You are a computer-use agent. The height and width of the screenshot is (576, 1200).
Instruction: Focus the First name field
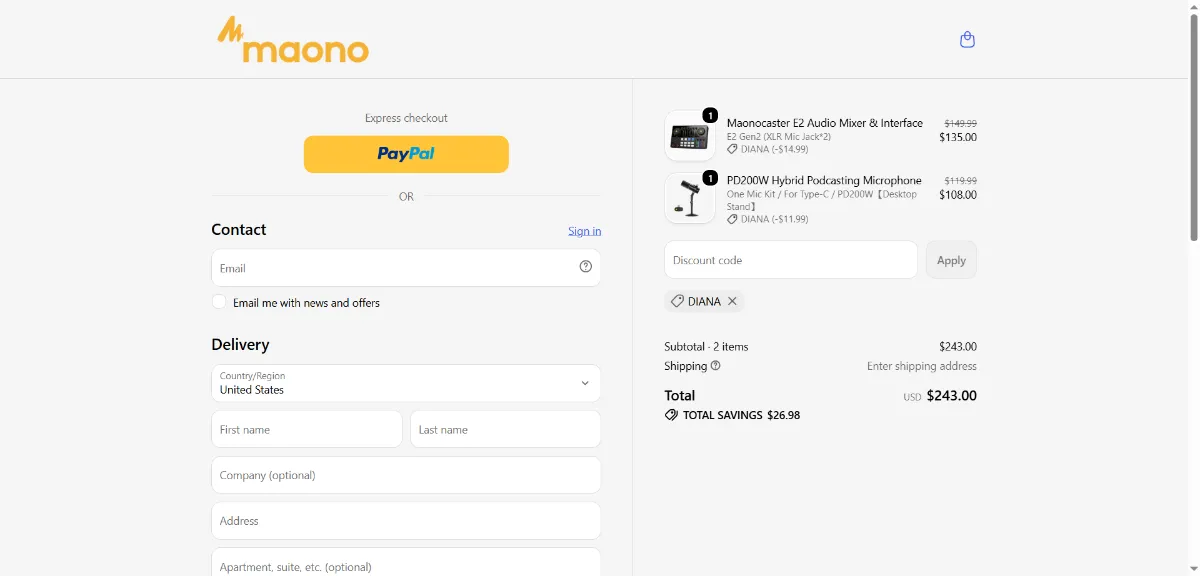tap(307, 429)
